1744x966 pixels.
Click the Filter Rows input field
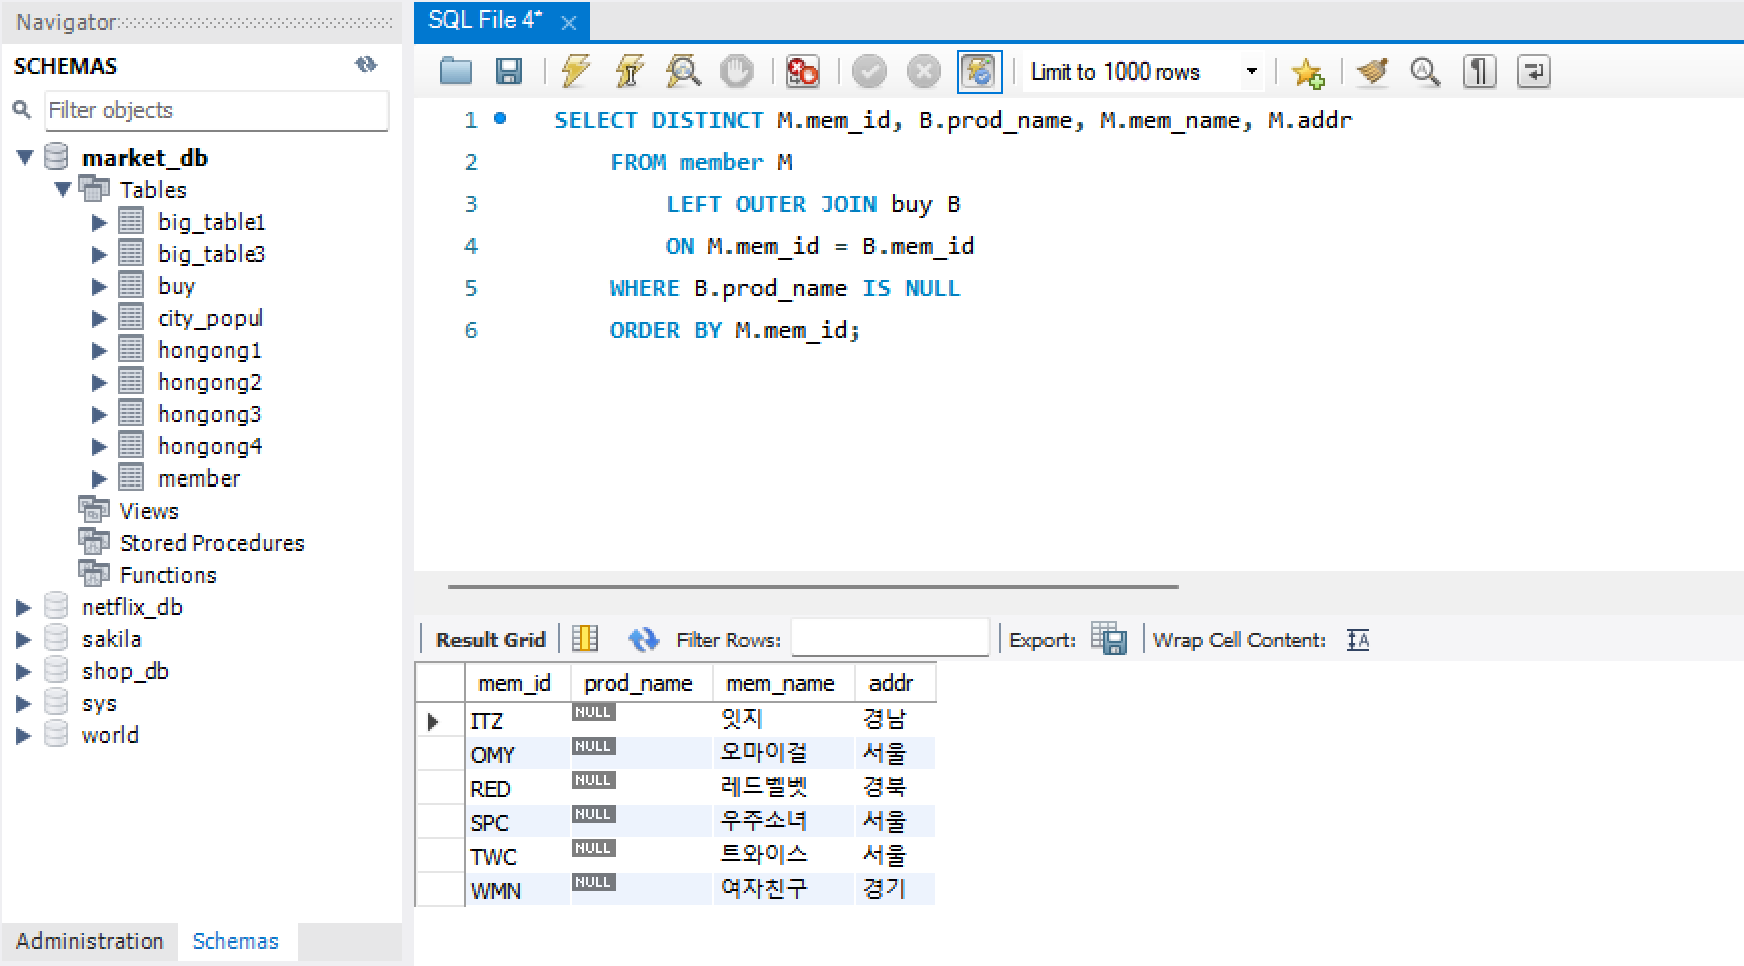coord(890,638)
